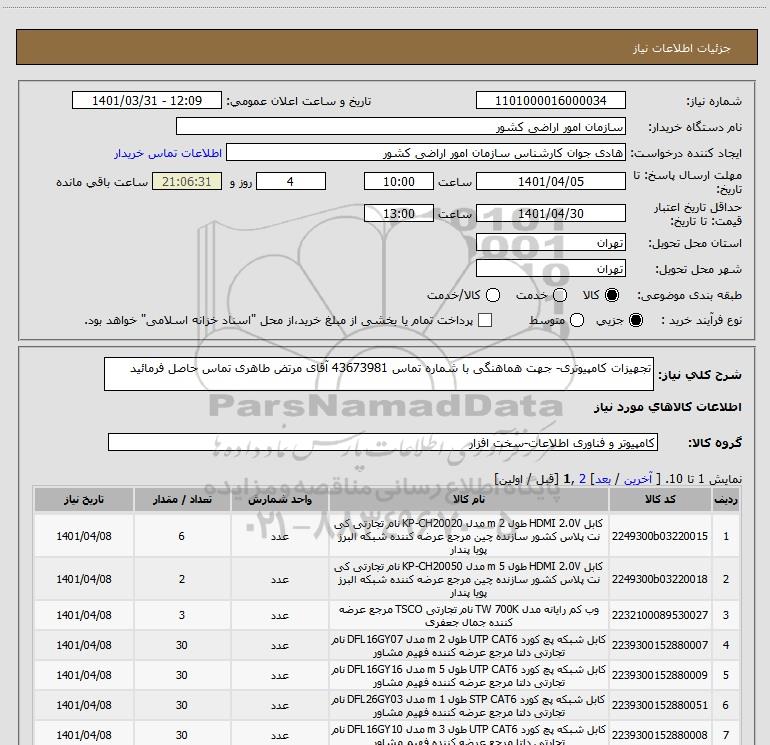Click the buyer name field سازمان امور اراضی کشور
Screen dimensions: 770x745
pyautogui.click(x=401, y=126)
